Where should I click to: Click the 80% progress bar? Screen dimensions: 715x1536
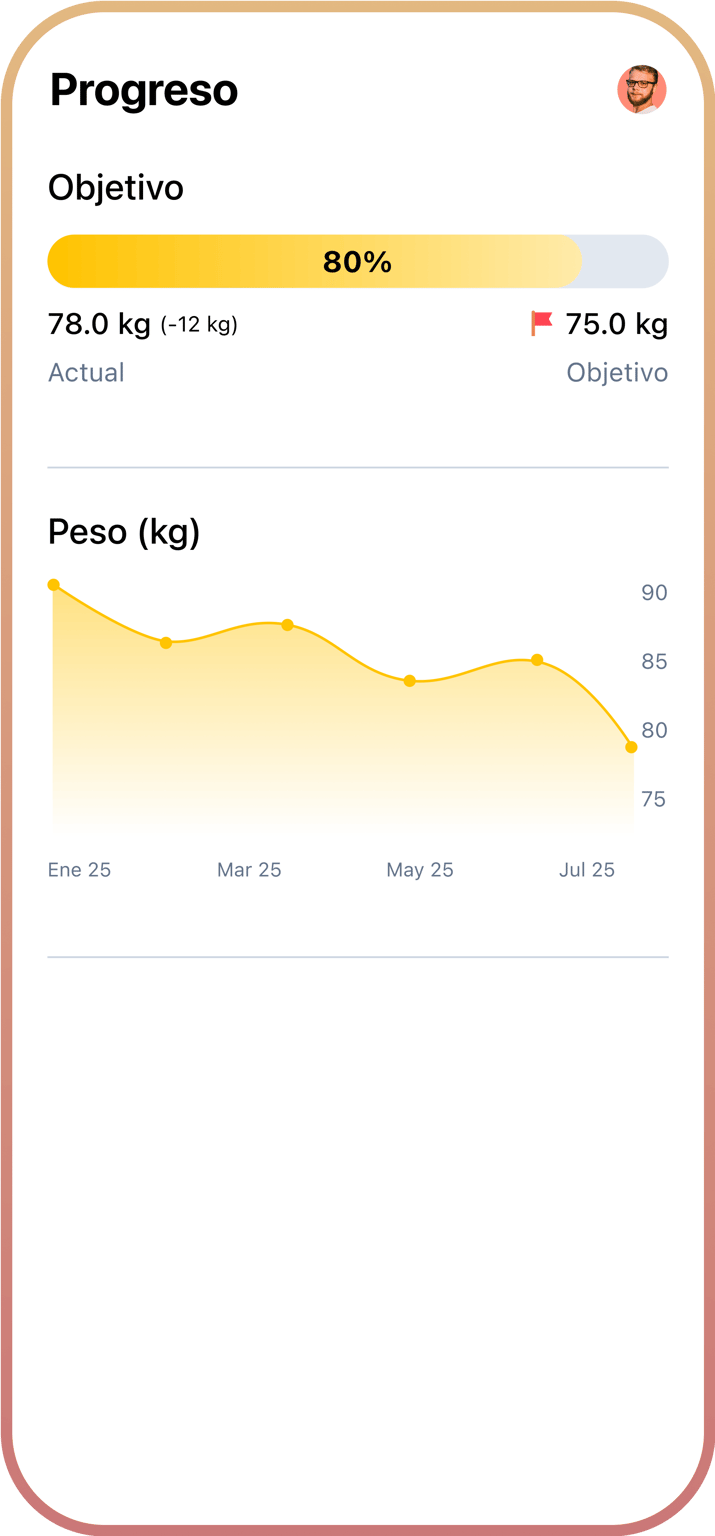point(358,261)
